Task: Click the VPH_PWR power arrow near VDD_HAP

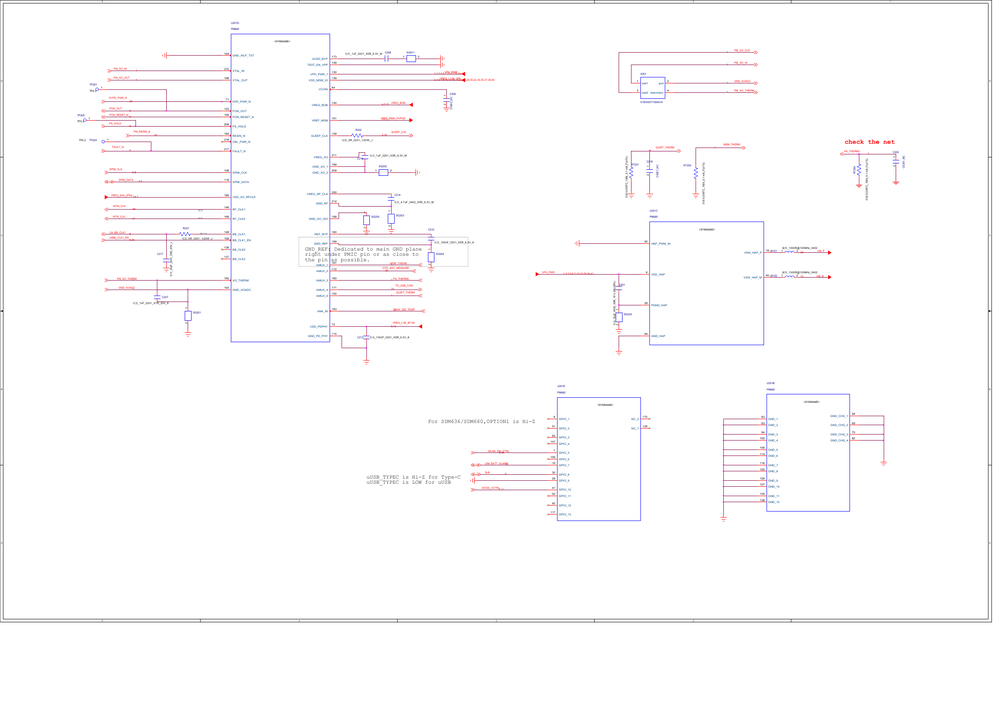Action: (x=537, y=274)
